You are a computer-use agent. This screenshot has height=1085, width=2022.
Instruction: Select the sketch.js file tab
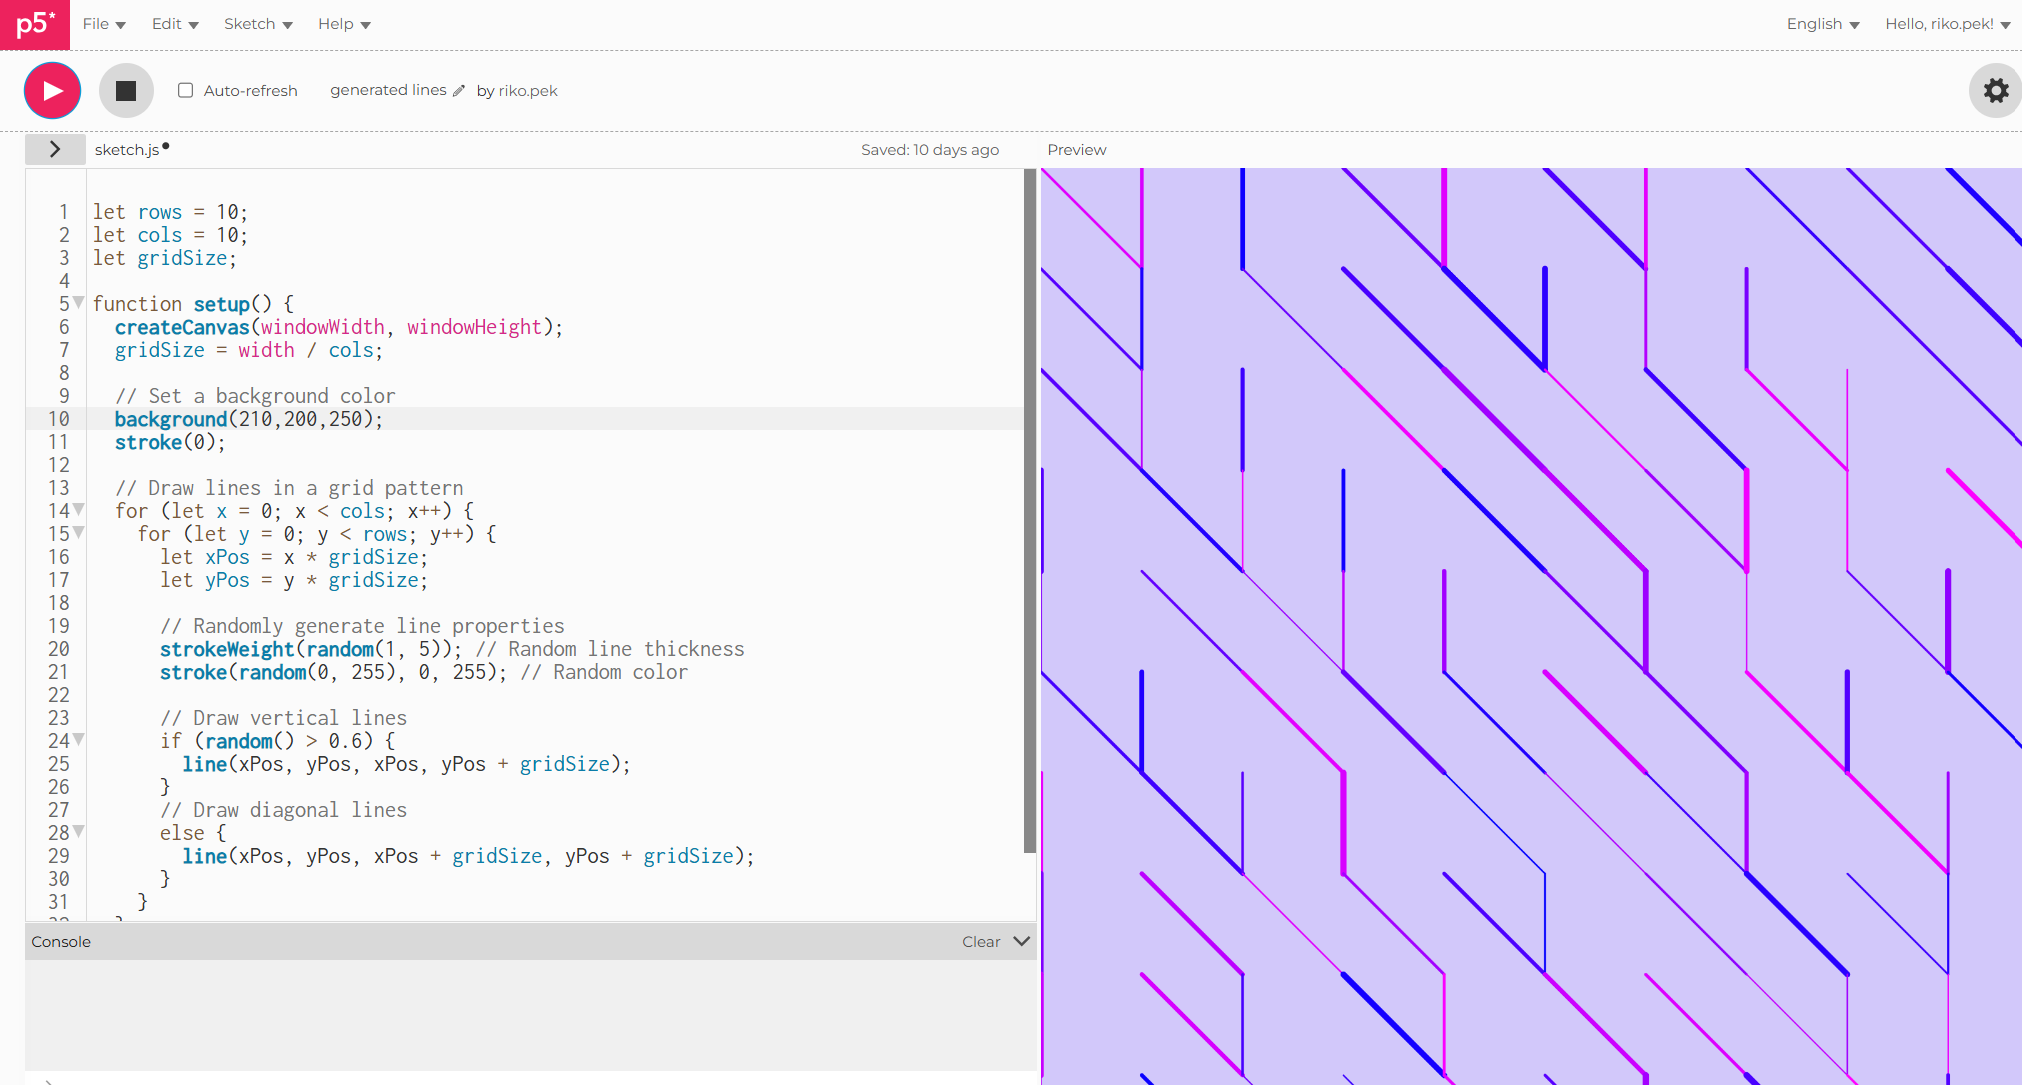pyautogui.click(x=127, y=150)
